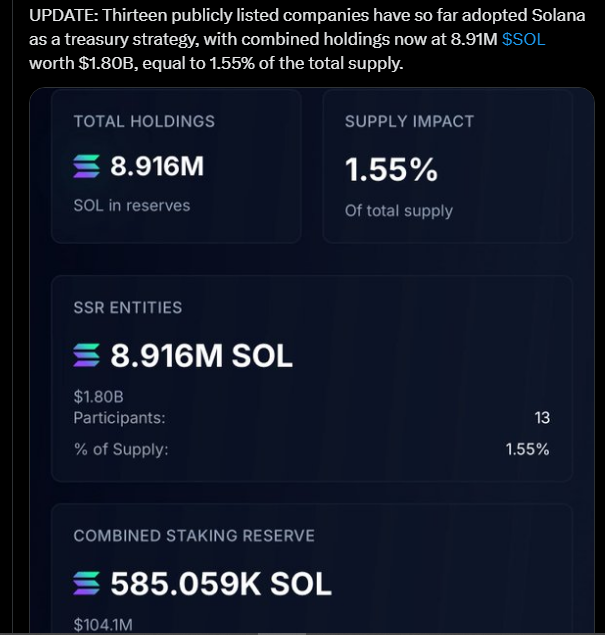Click the 1.55% value in % of Supply row

pos(527,449)
